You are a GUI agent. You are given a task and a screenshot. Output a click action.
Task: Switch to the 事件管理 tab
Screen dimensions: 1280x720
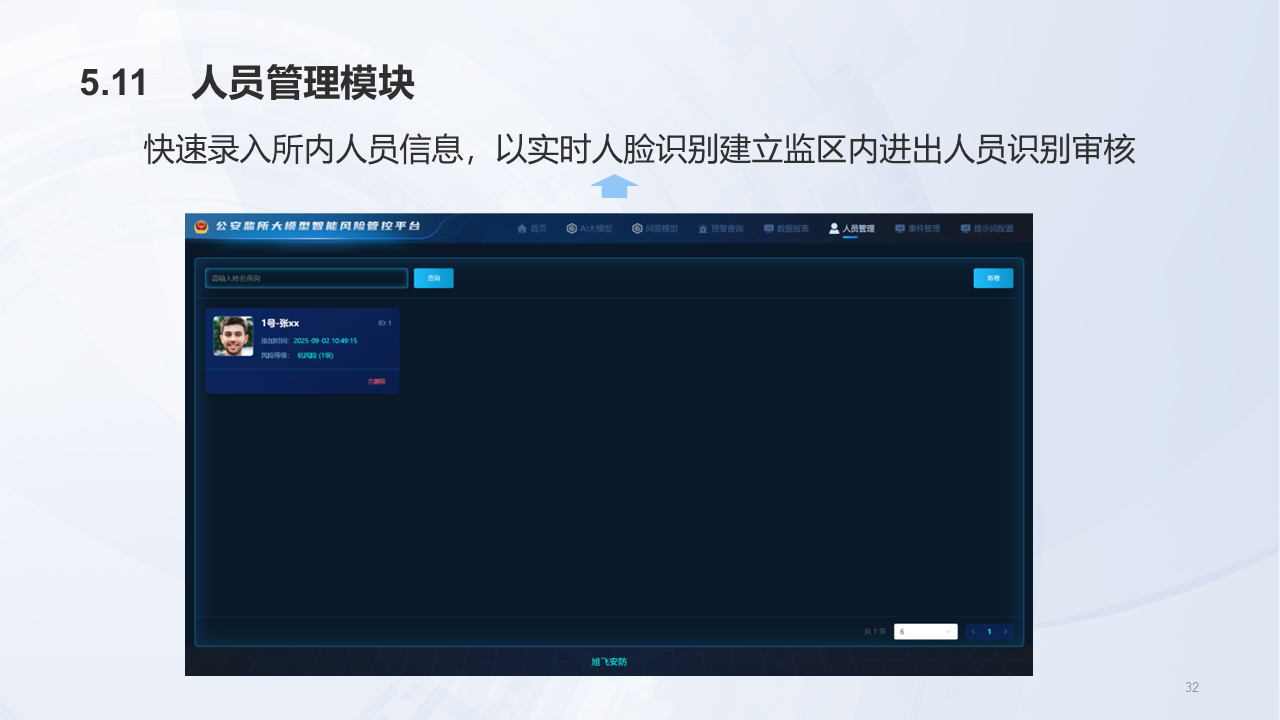918,228
